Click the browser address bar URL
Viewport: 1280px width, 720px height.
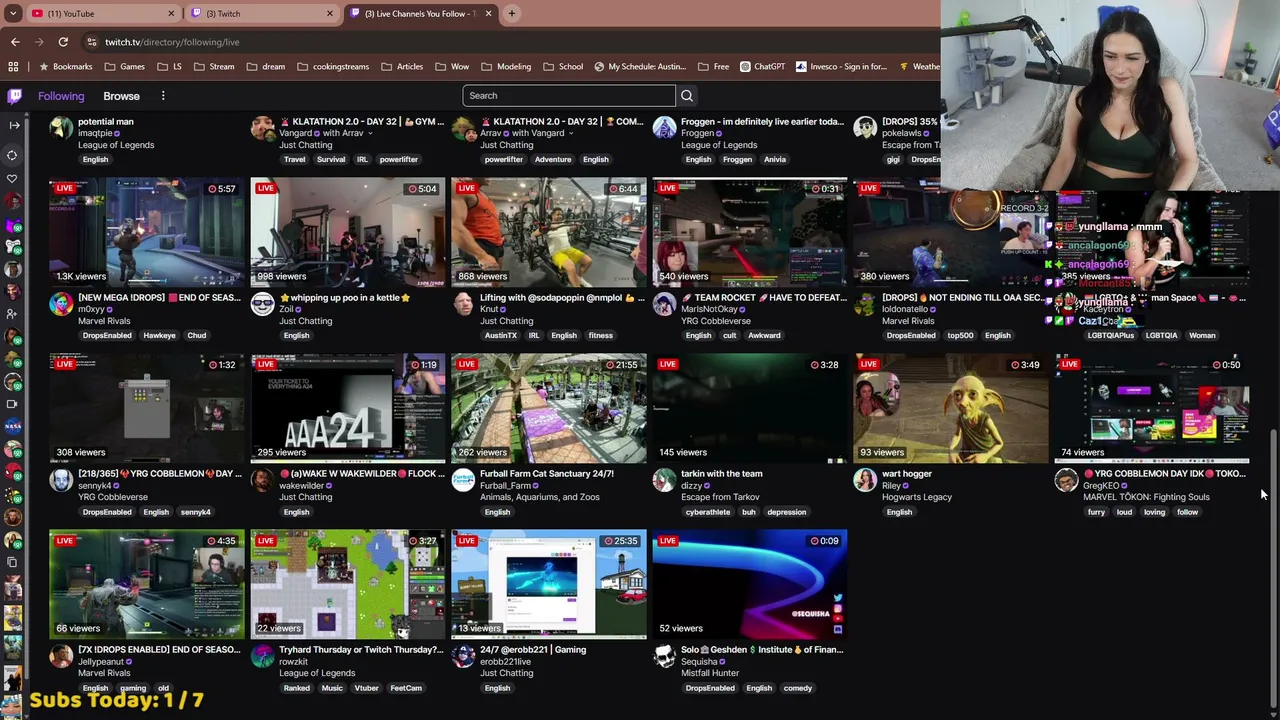tap(172, 42)
